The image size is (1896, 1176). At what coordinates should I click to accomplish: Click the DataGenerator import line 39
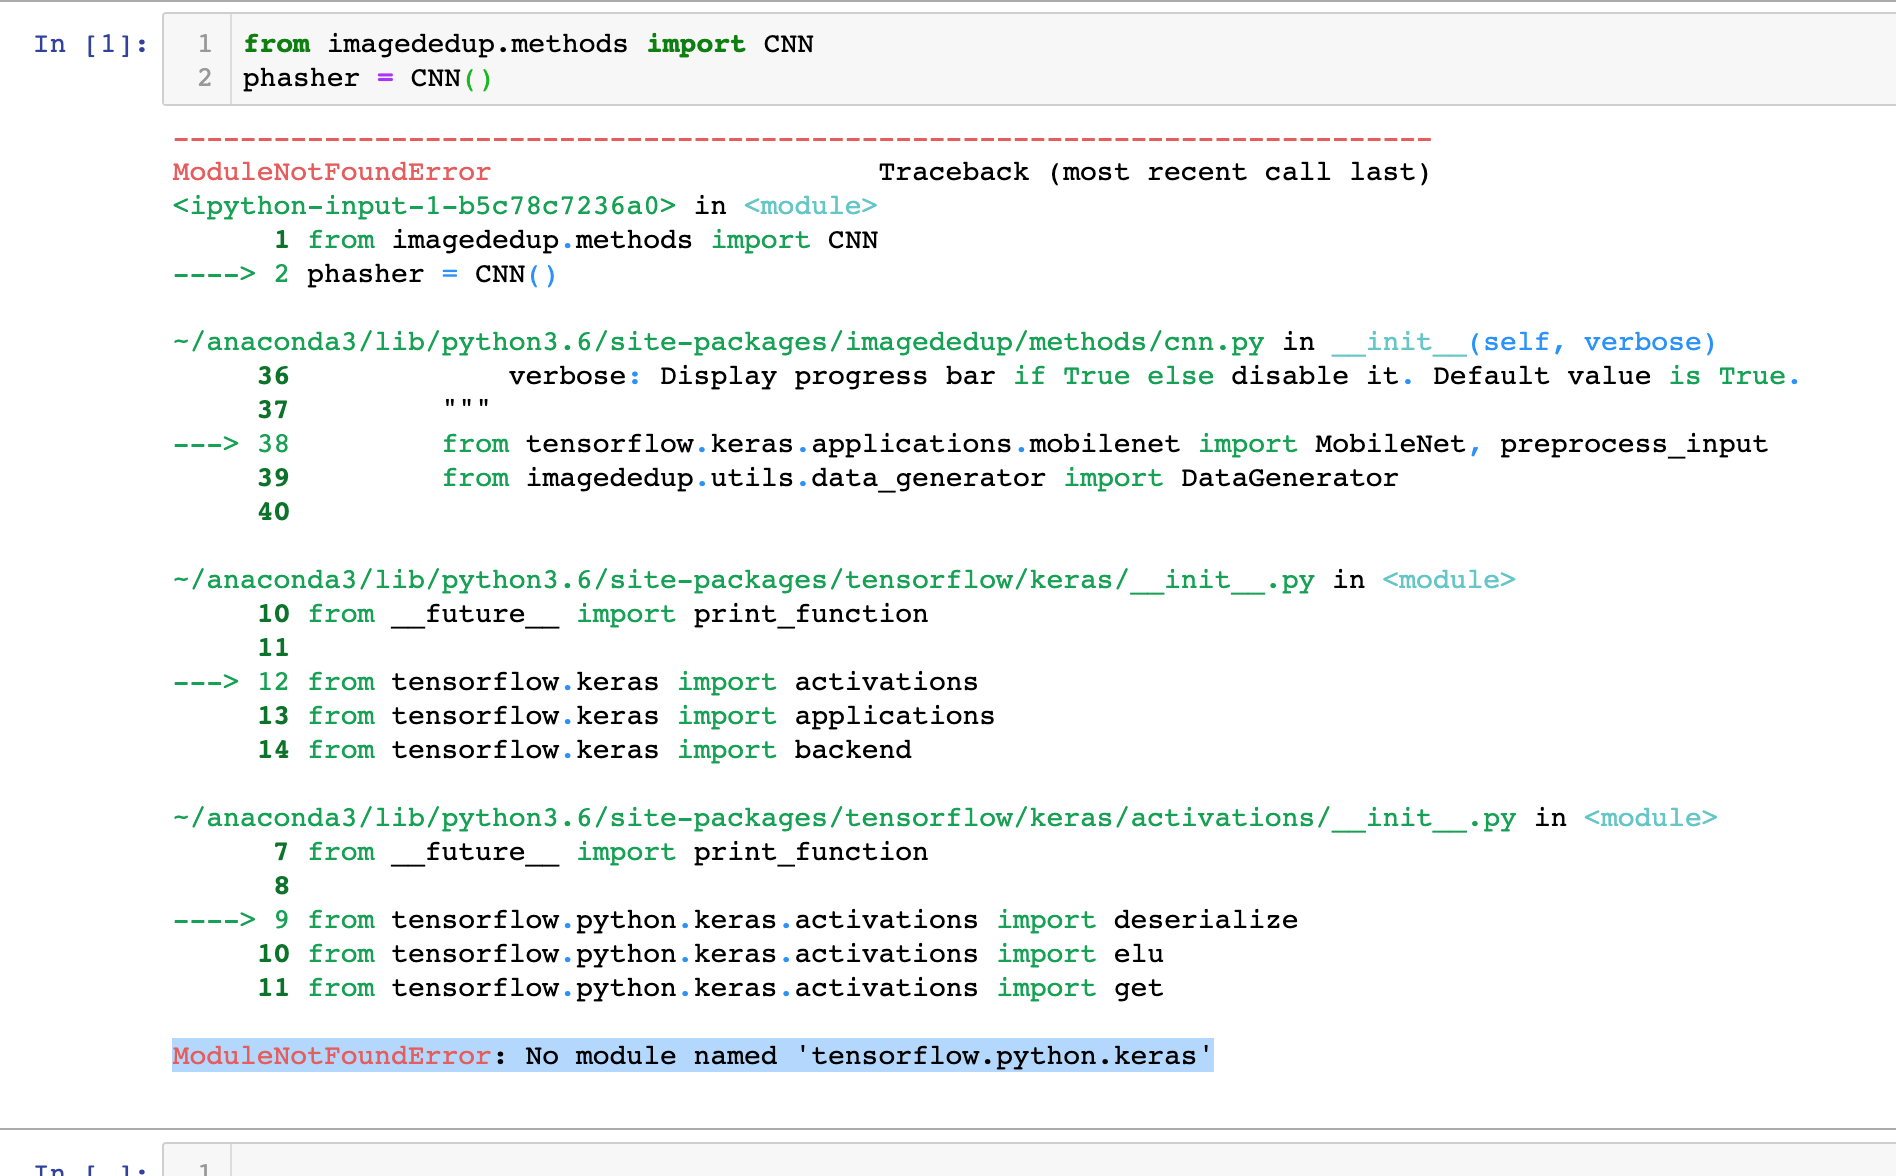[920, 478]
